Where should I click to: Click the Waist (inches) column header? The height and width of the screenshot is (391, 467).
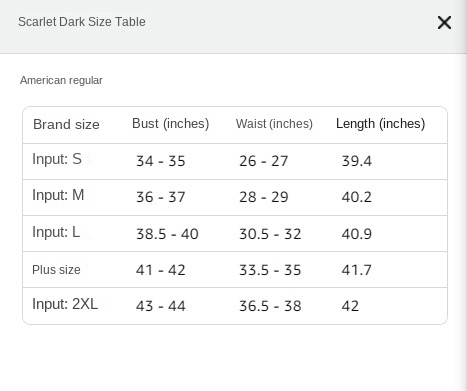tap(274, 124)
